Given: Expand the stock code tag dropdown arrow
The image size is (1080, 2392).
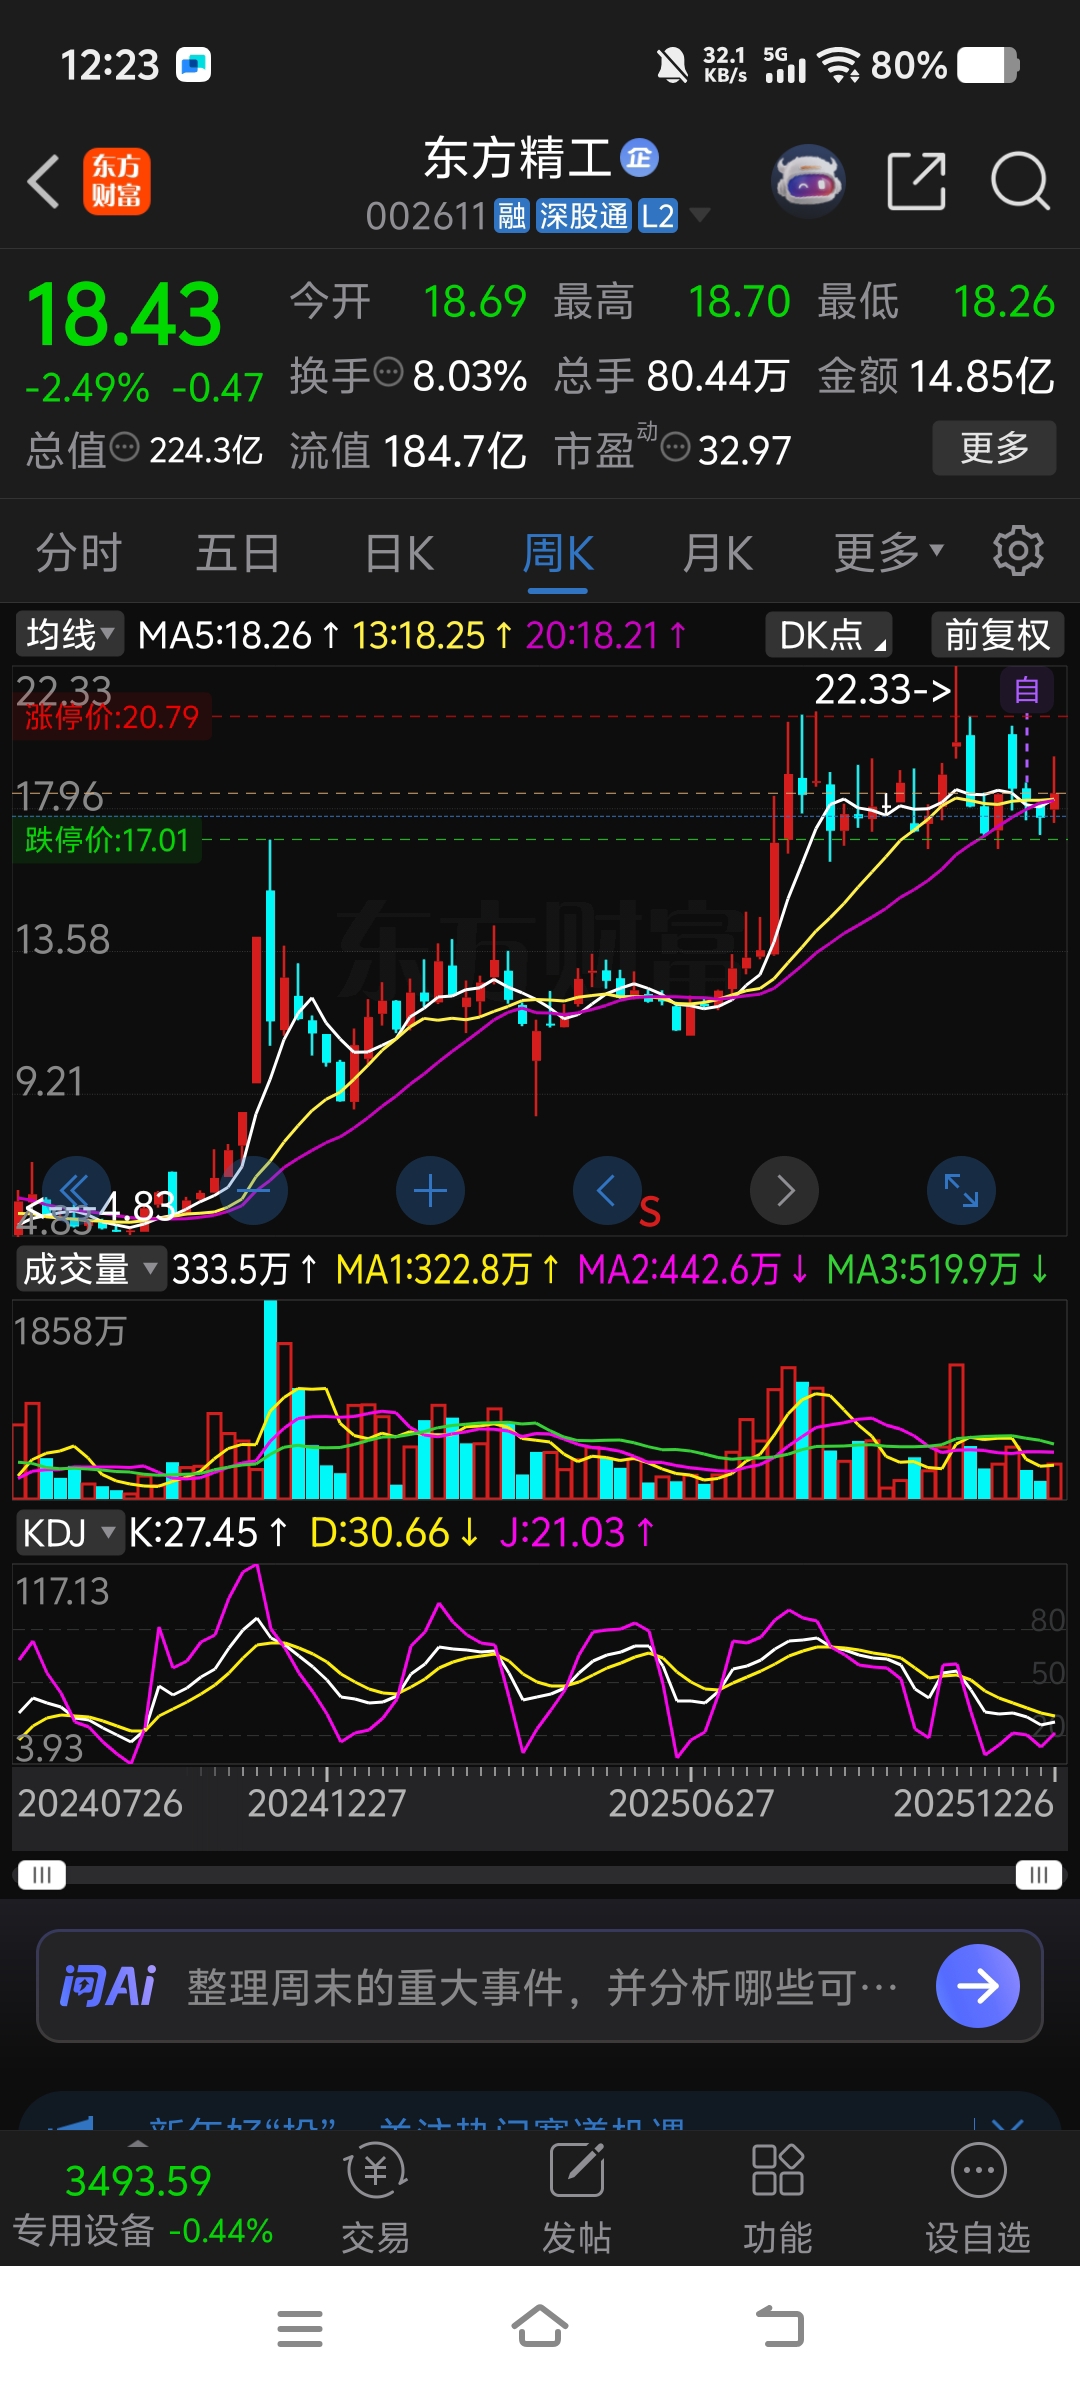Looking at the screenshot, I should 700,215.
